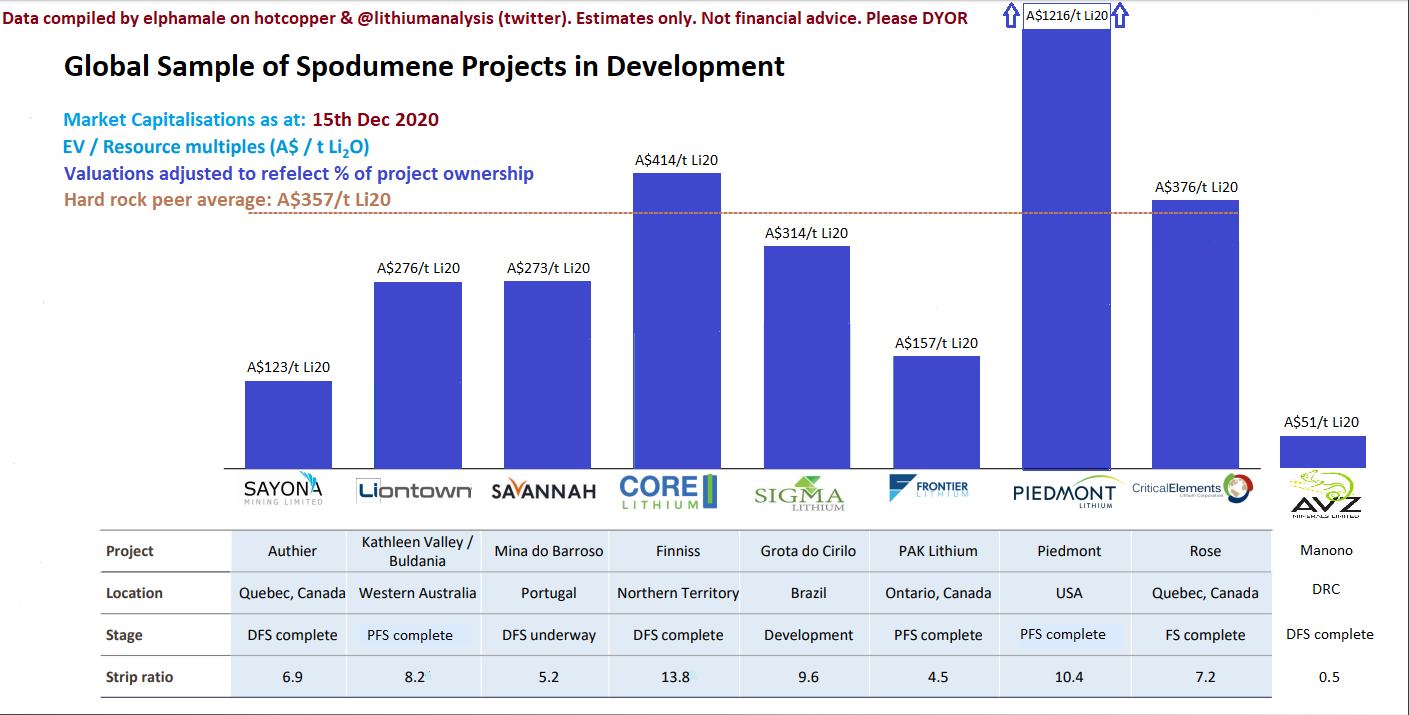Viewport: 1409px width, 715px height.
Task: Click the Frontier Lithium logo
Action: (x=928, y=488)
